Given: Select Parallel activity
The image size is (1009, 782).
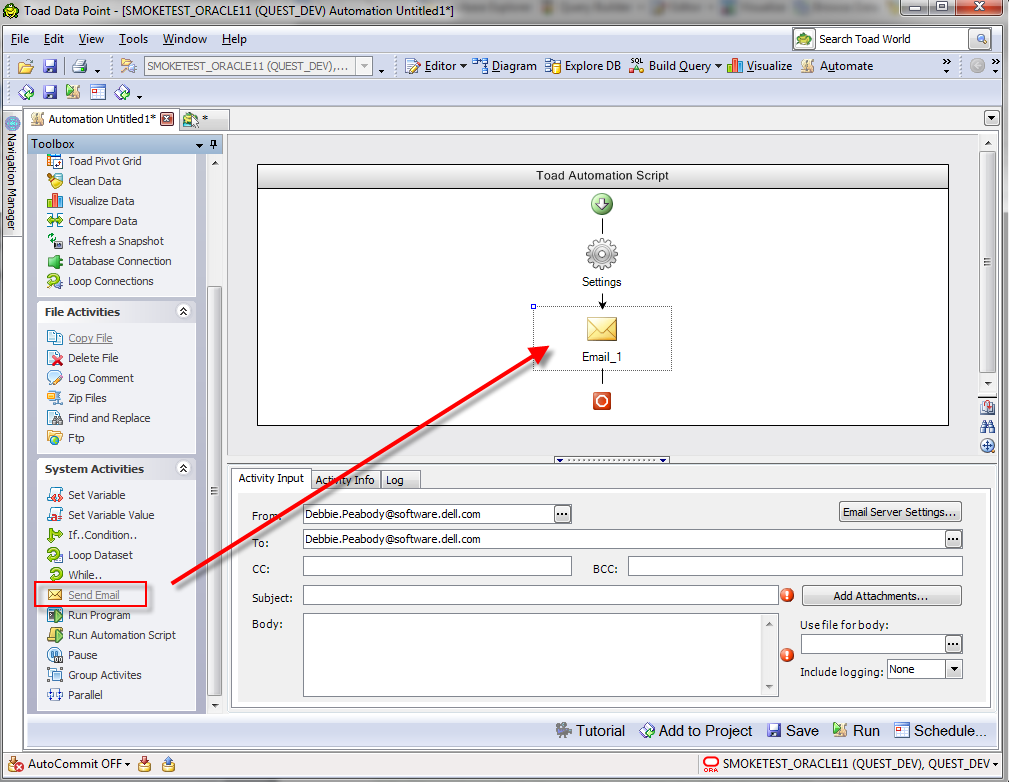Looking at the screenshot, I should (75, 694).
